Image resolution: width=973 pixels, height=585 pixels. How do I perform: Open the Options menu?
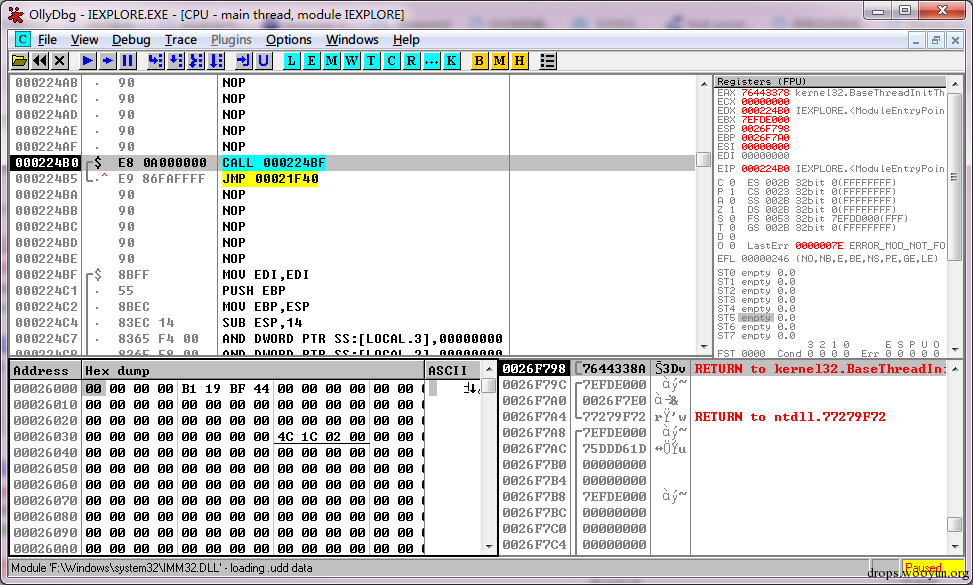pyautogui.click(x=289, y=40)
